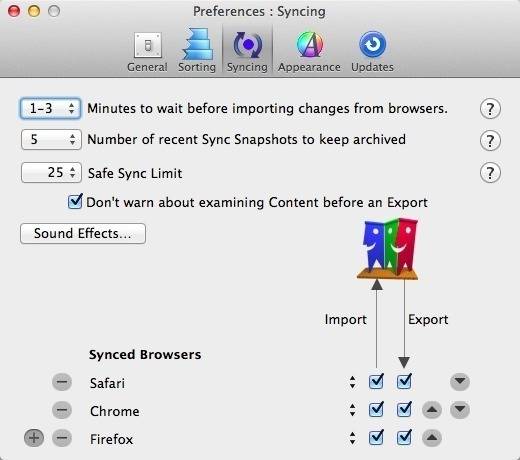Toggle Safari Import checkbox

coord(376,381)
